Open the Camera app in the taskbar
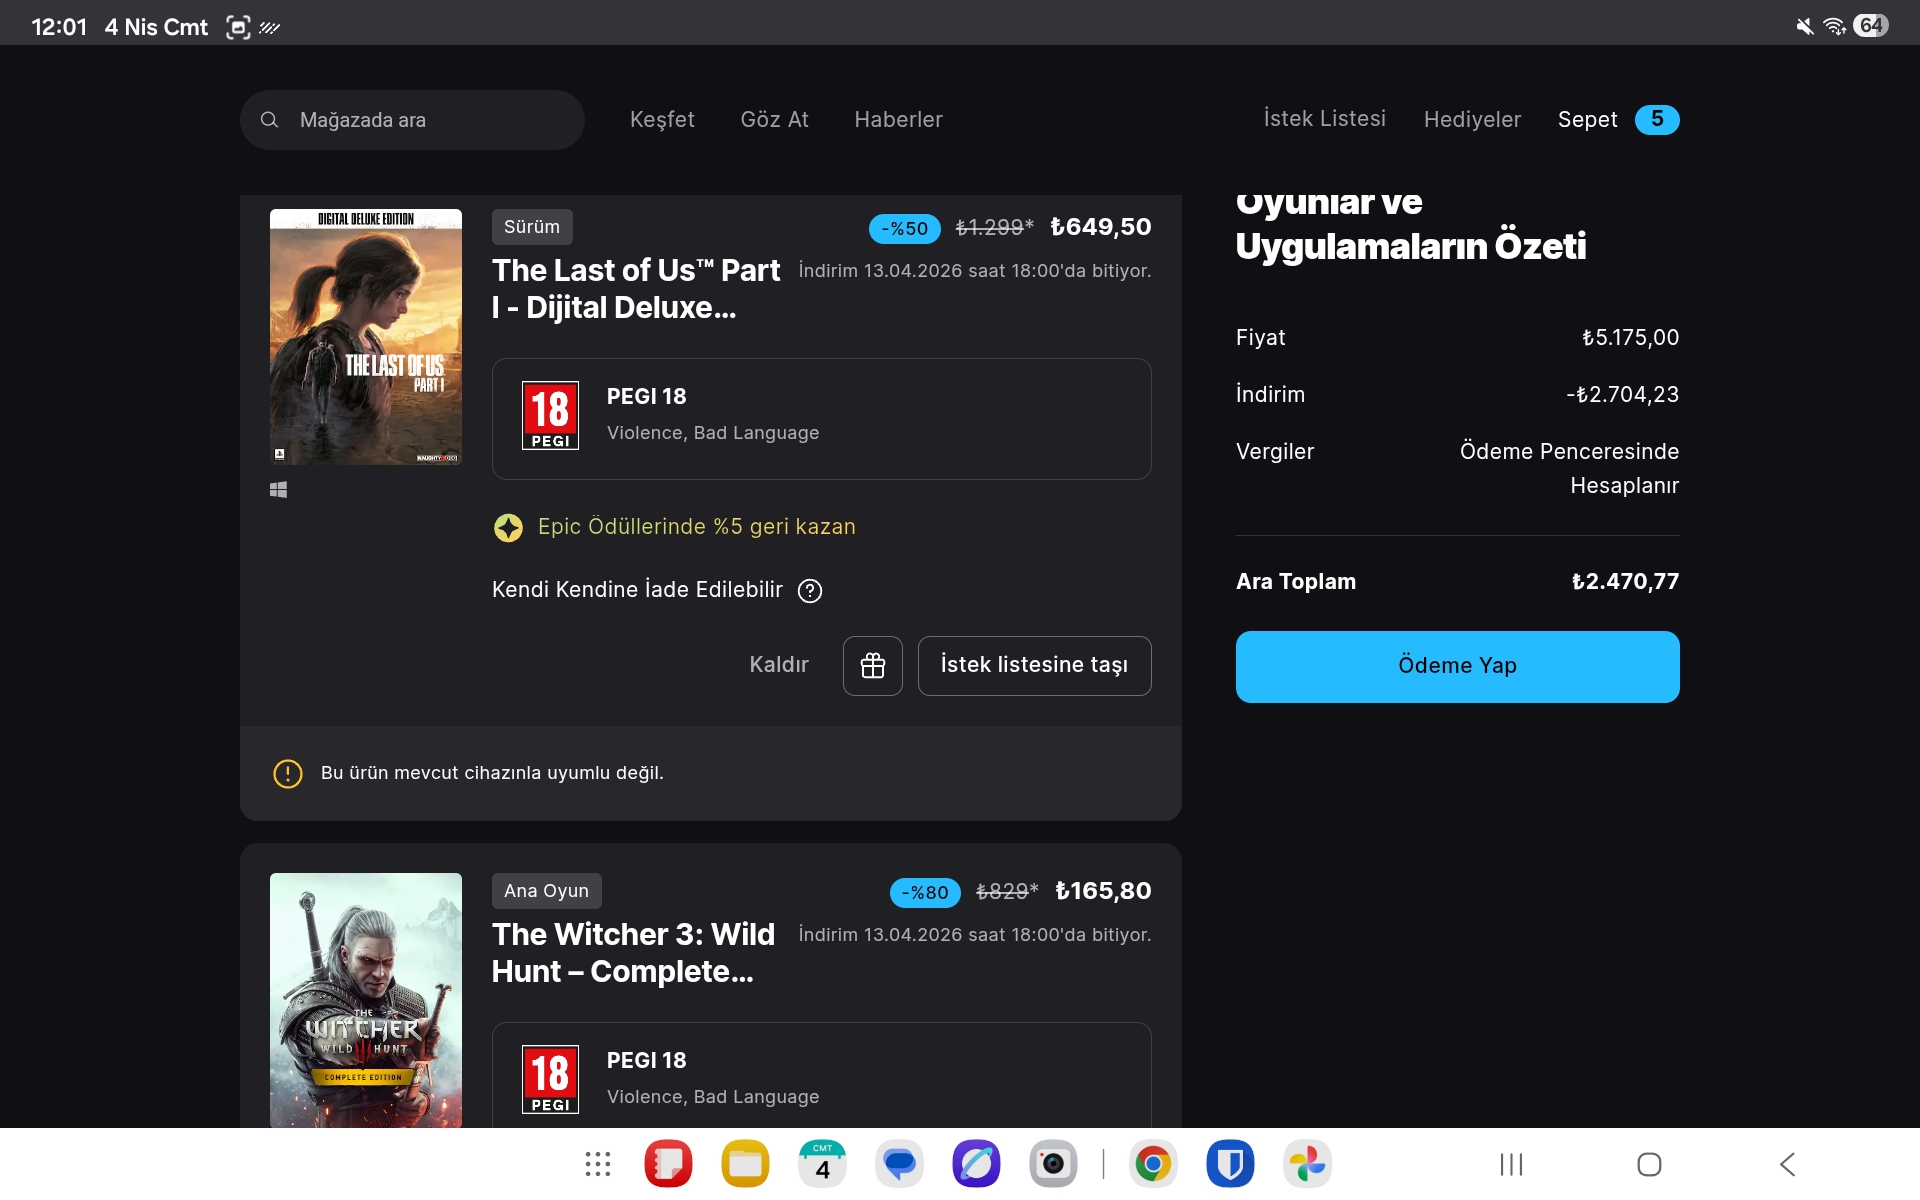This screenshot has height=1200, width=1920. [x=1054, y=1164]
